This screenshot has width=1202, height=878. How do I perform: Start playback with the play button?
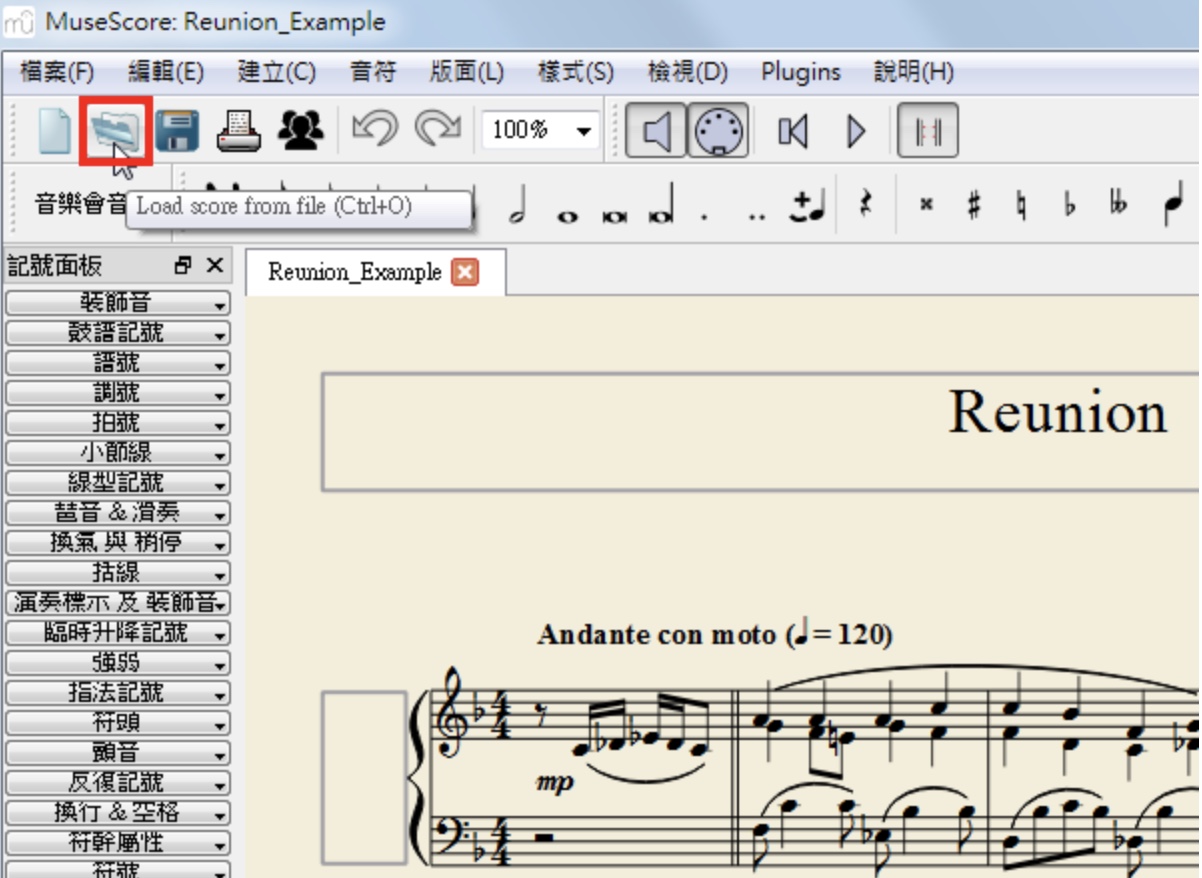(856, 131)
